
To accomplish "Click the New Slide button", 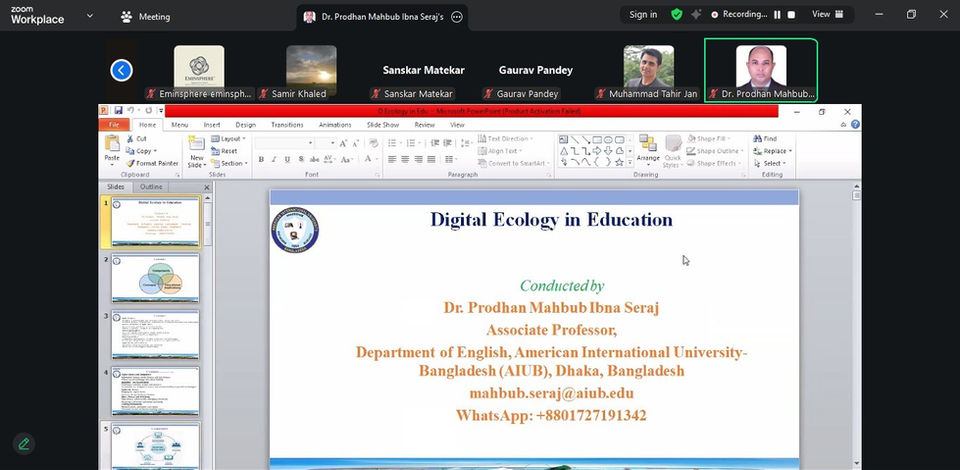I will click(197, 151).
